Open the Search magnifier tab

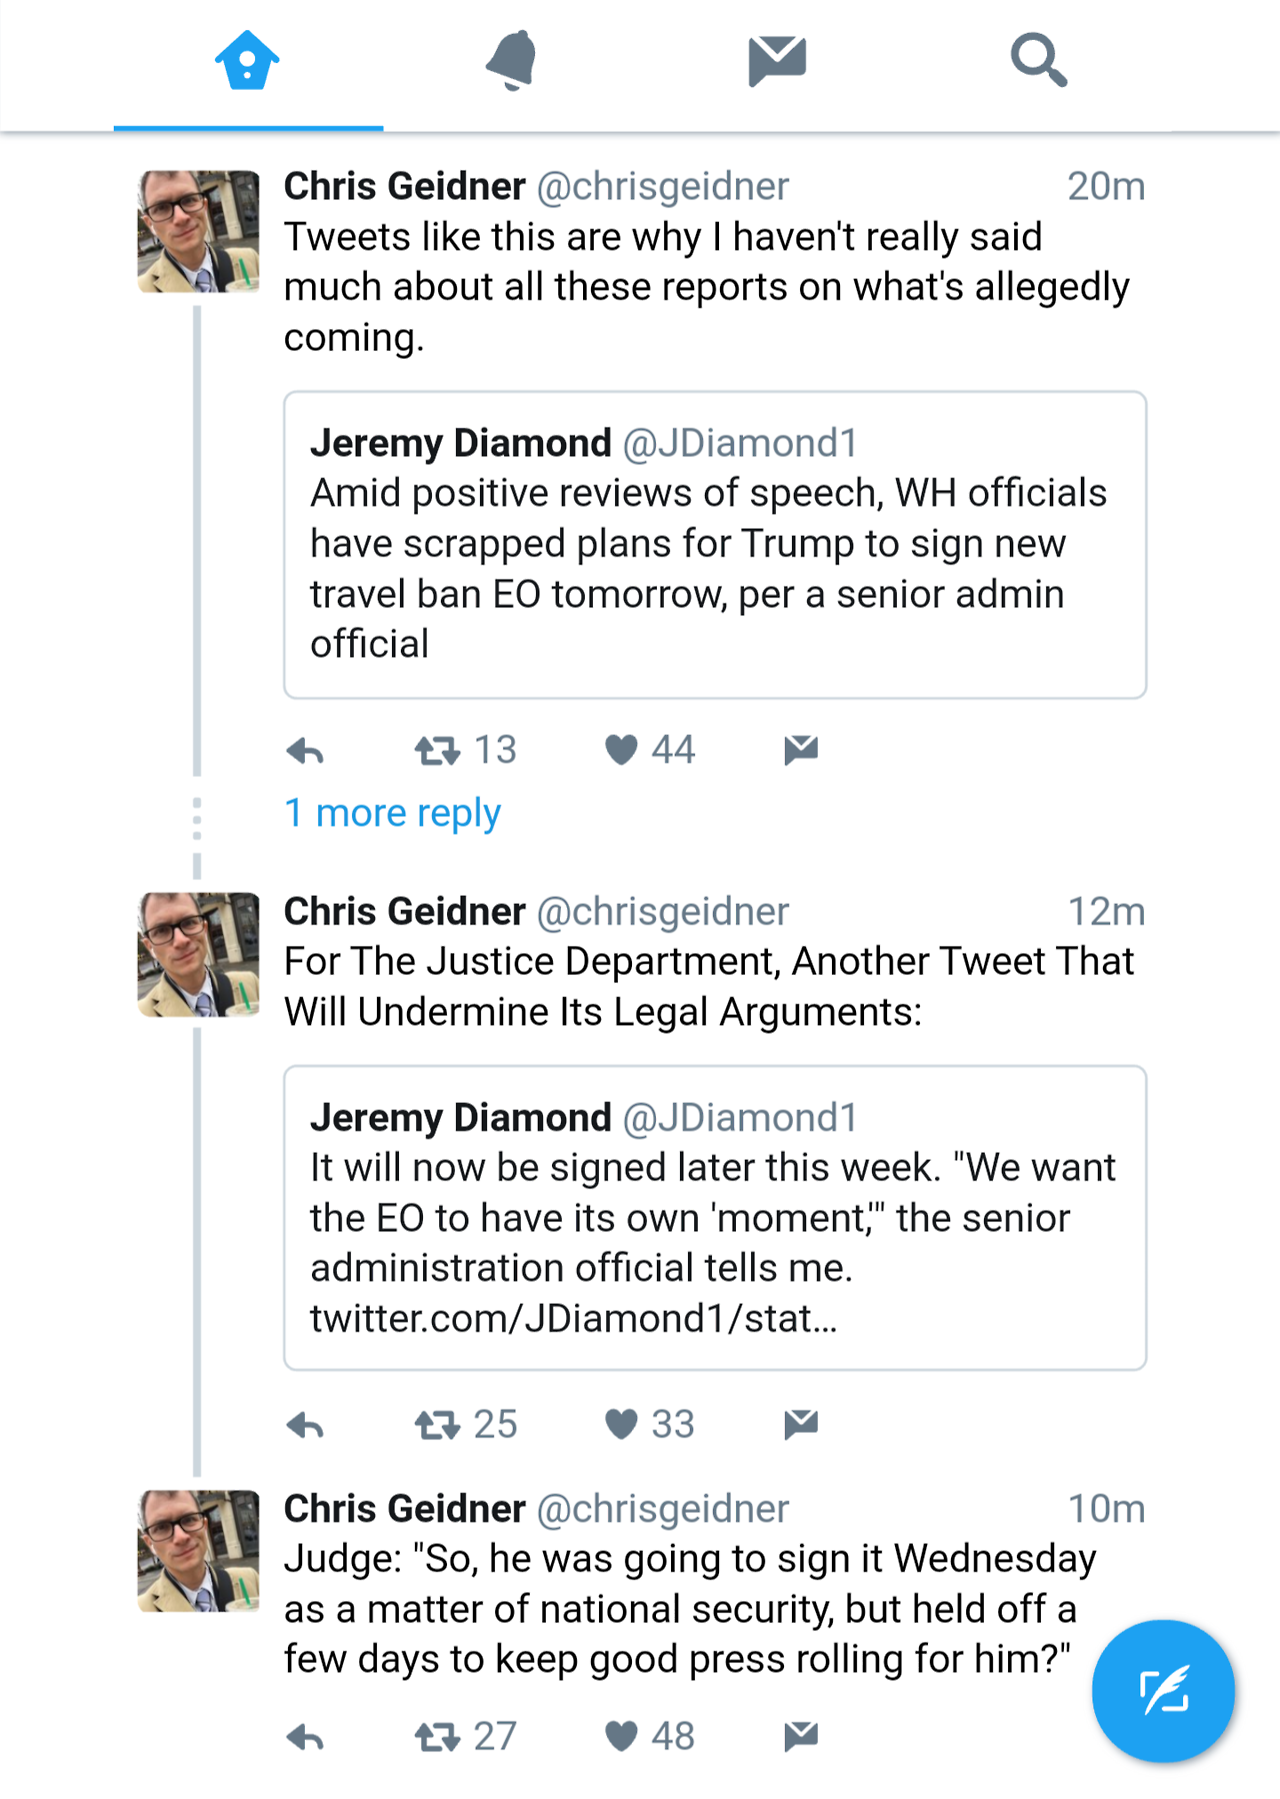tap(1038, 61)
